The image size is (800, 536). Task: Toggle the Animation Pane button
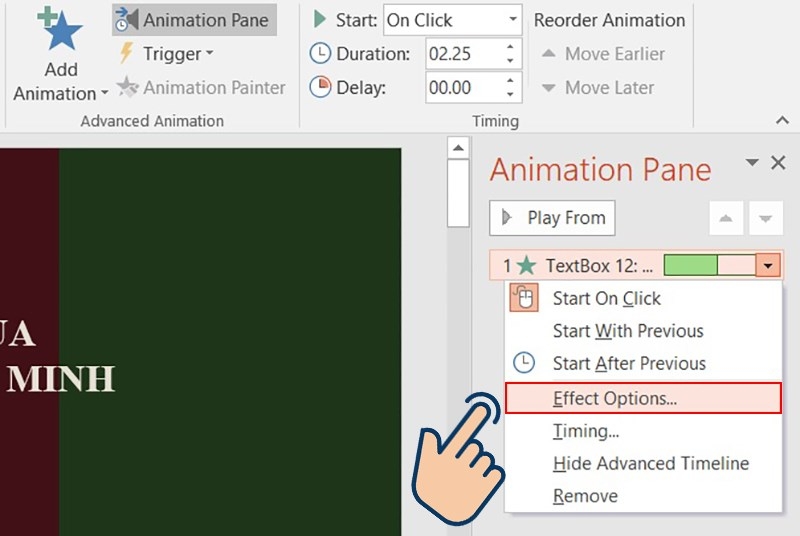tap(194, 20)
